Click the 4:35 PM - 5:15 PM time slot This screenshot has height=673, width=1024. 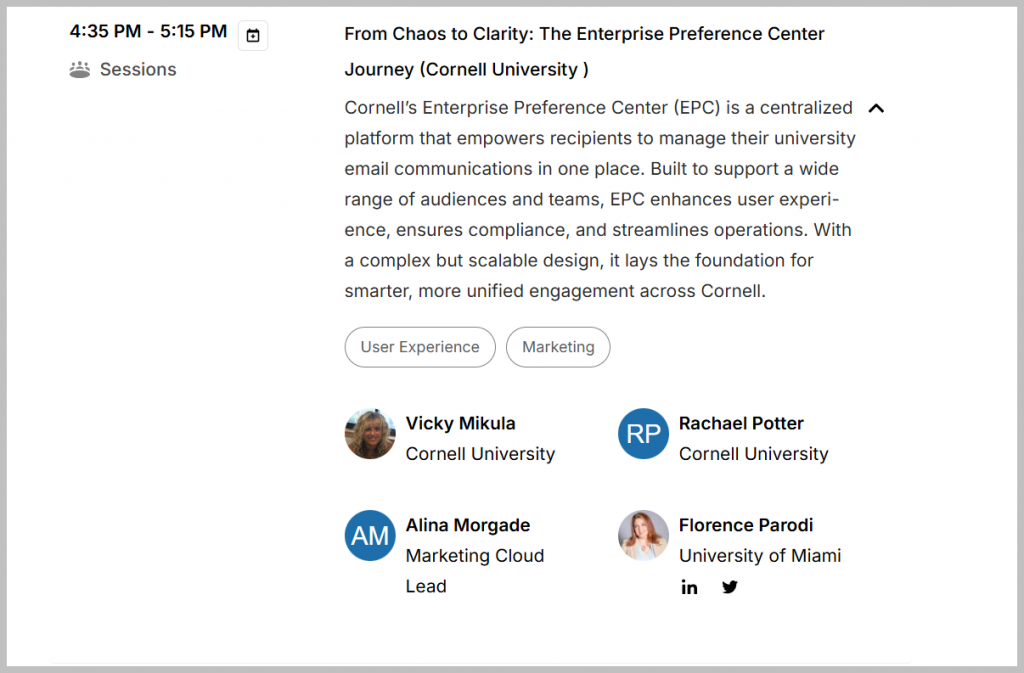click(x=148, y=32)
